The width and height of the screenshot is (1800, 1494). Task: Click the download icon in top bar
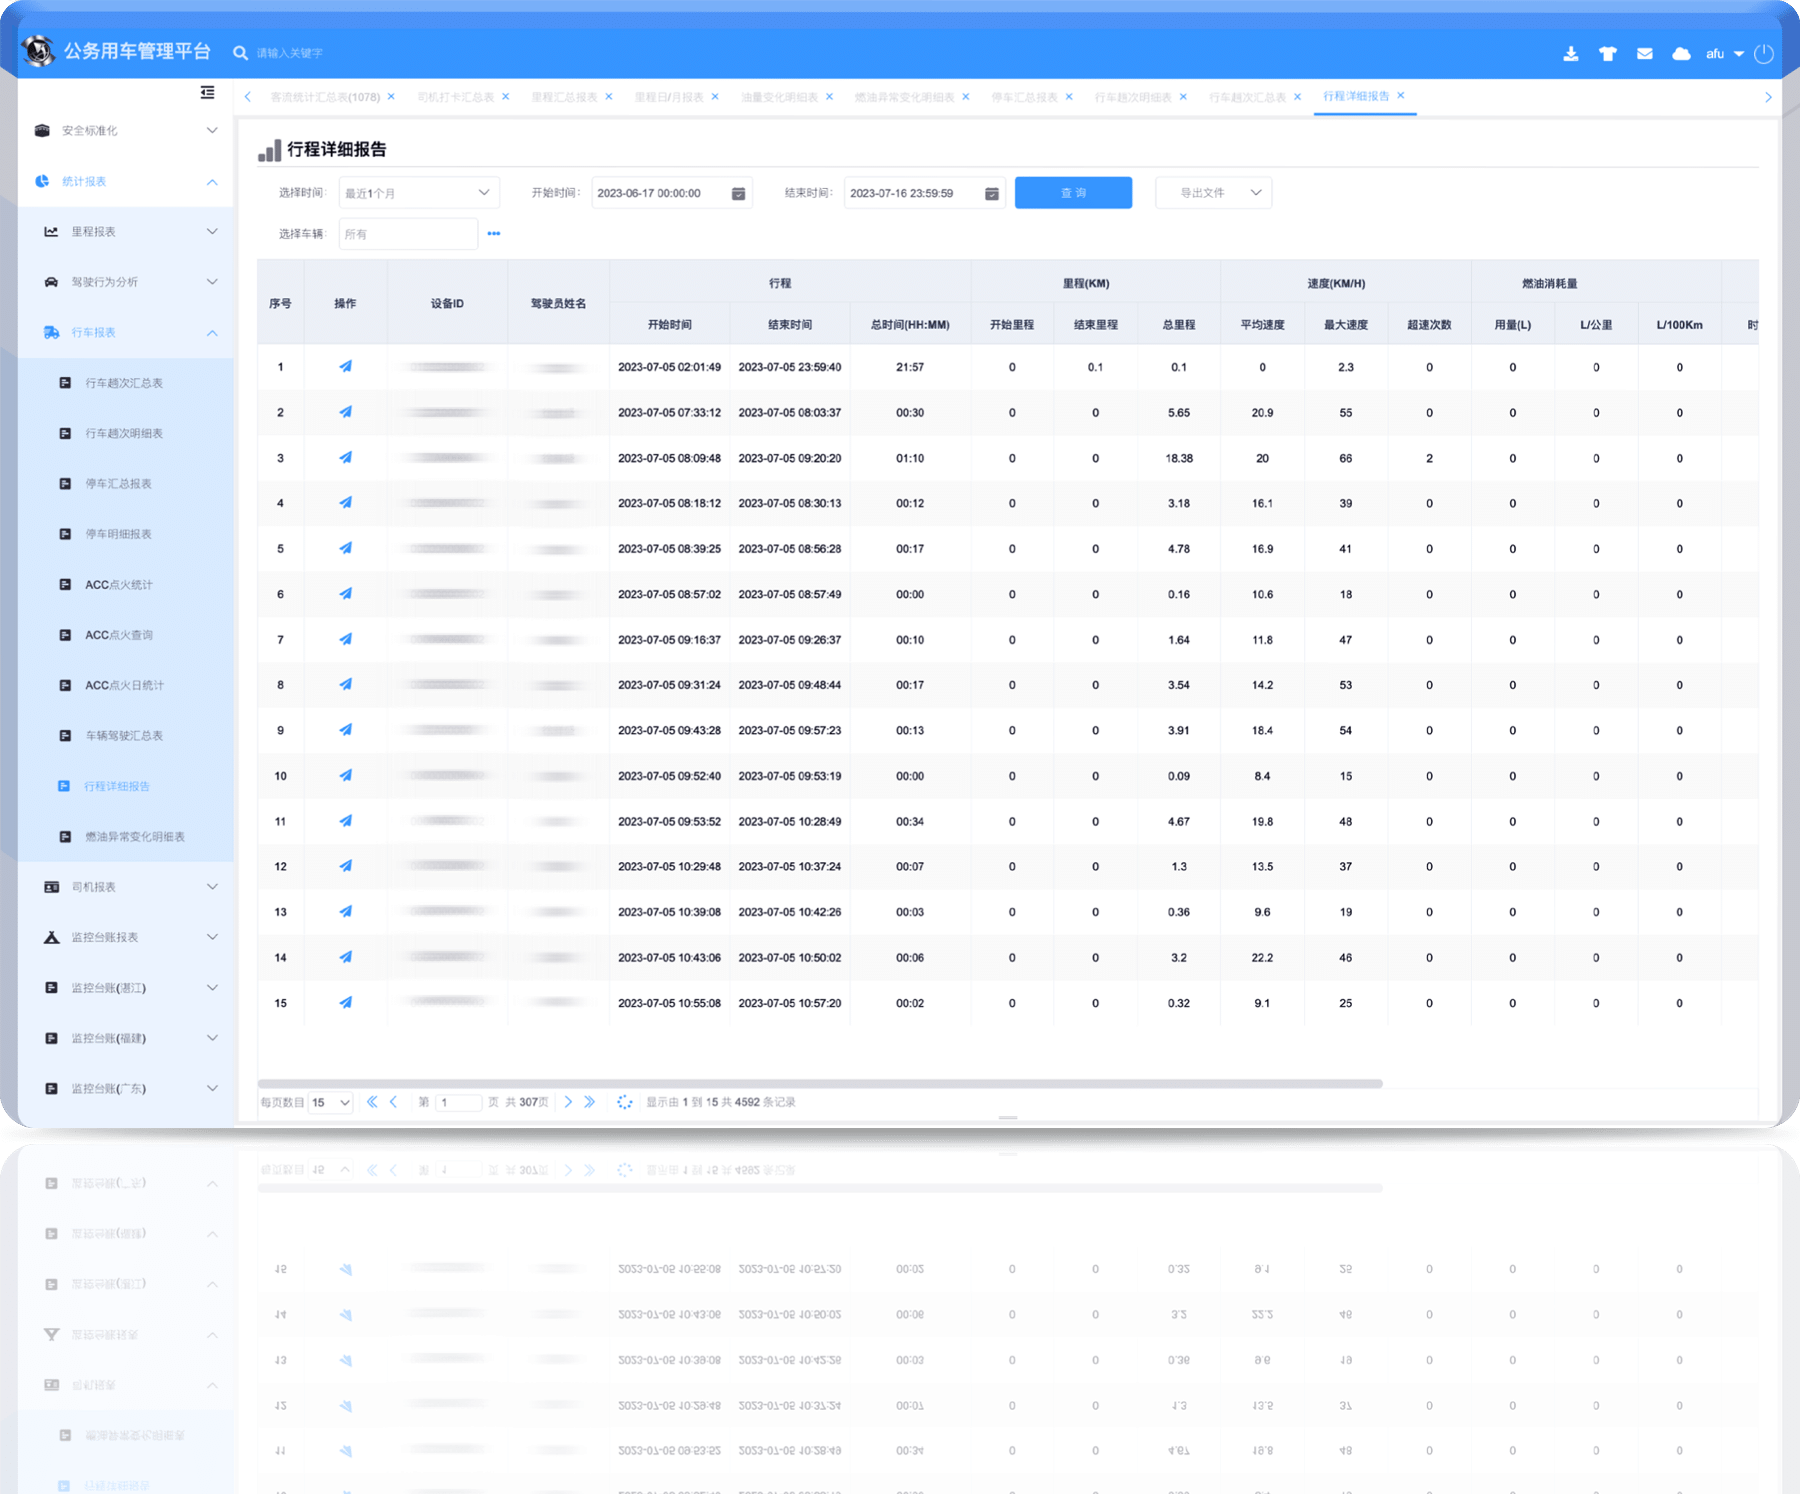coord(1571,54)
